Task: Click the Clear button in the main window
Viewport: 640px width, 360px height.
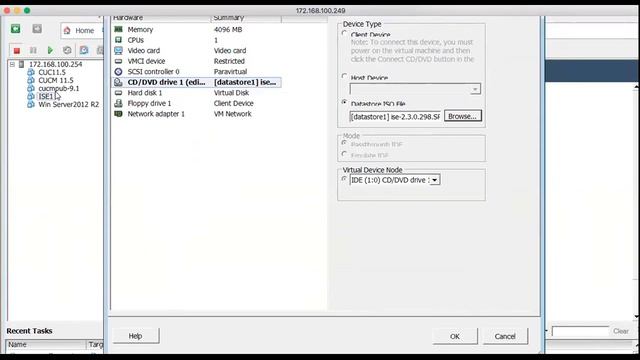Action: point(620,331)
